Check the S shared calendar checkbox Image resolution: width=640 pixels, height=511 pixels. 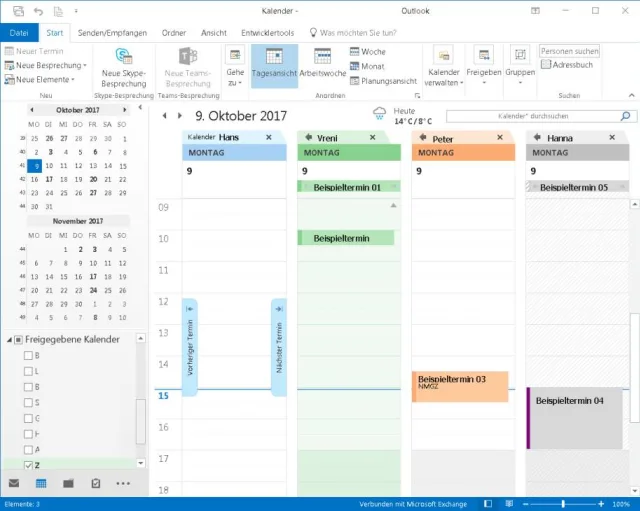28,403
